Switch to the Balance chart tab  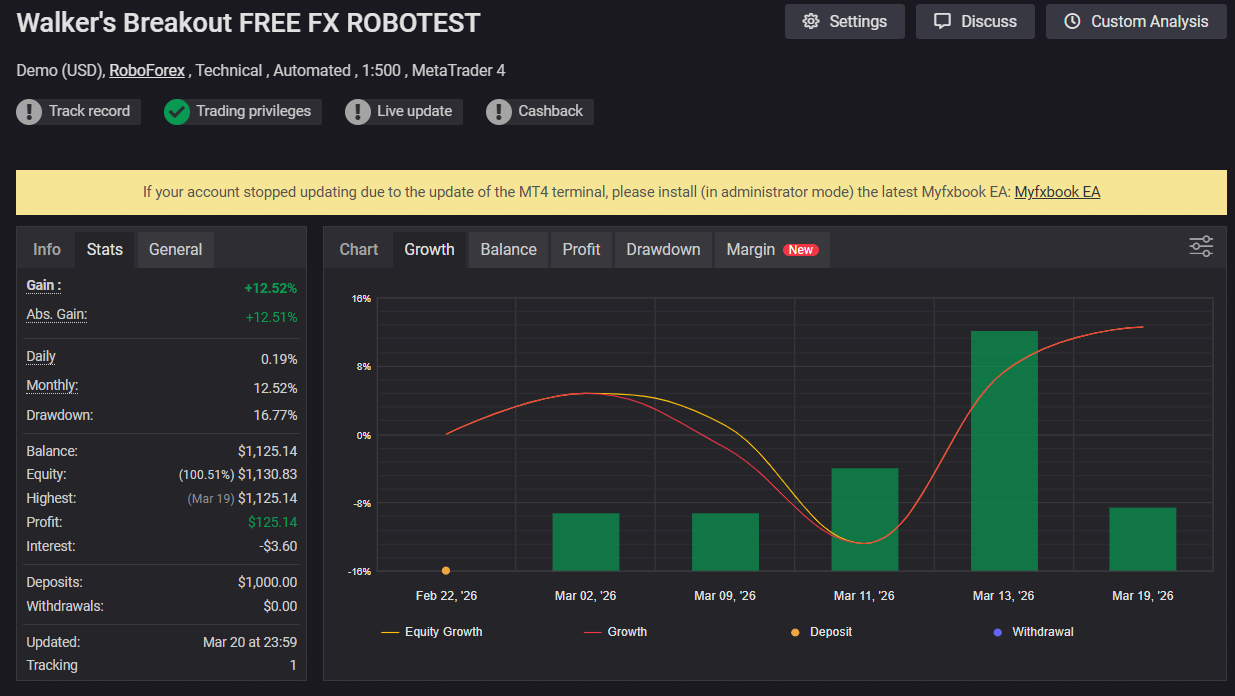coord(508,250)
